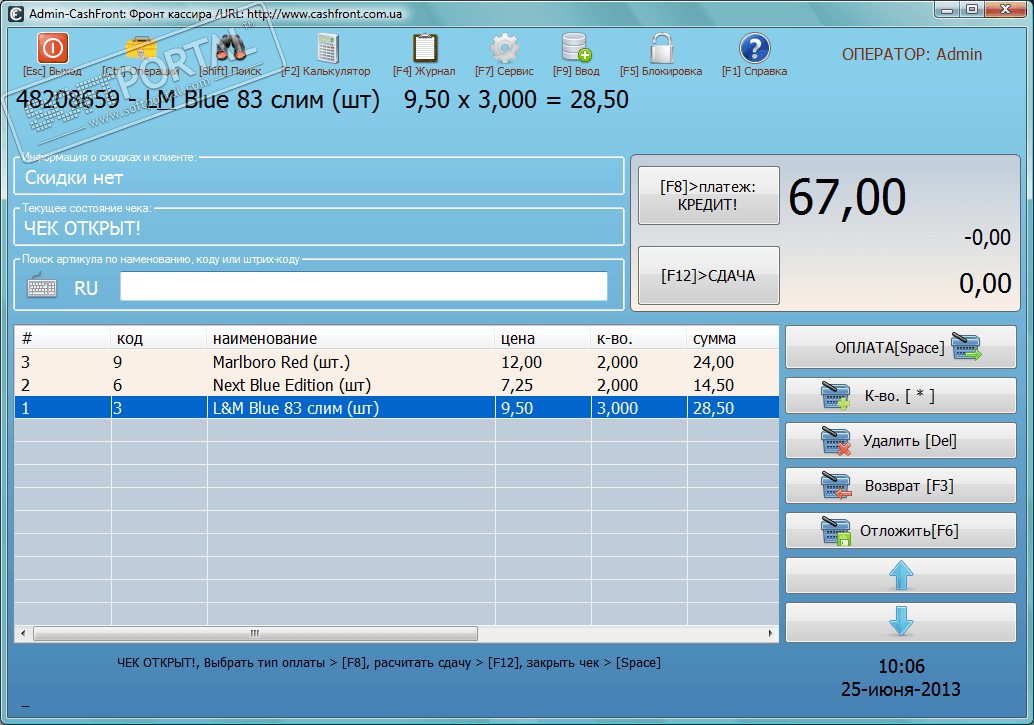The height and width of the screenshot is (725, 1034).
Task: Click the ОПЕРАТОР: Admin label
Action: (912, 54)
